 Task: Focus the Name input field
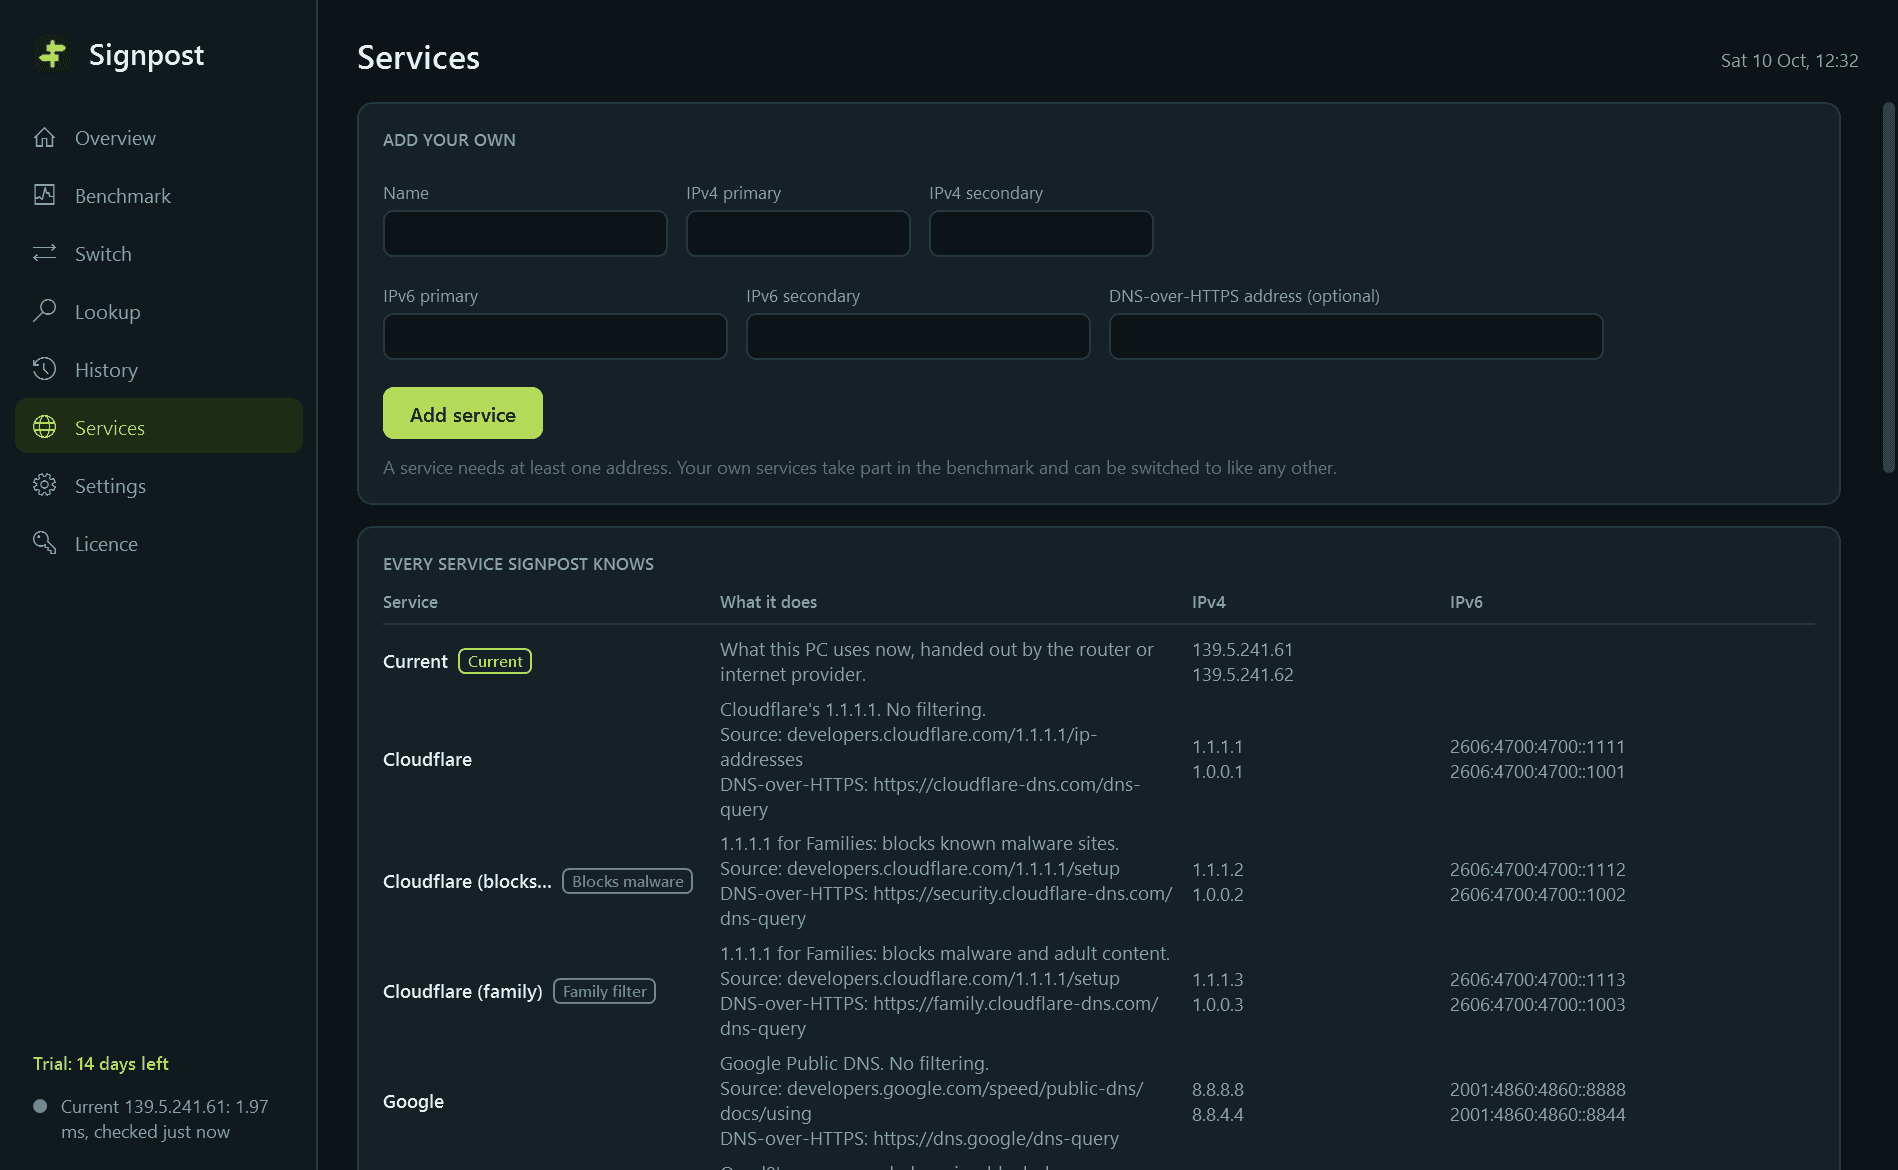coord(525,233)
